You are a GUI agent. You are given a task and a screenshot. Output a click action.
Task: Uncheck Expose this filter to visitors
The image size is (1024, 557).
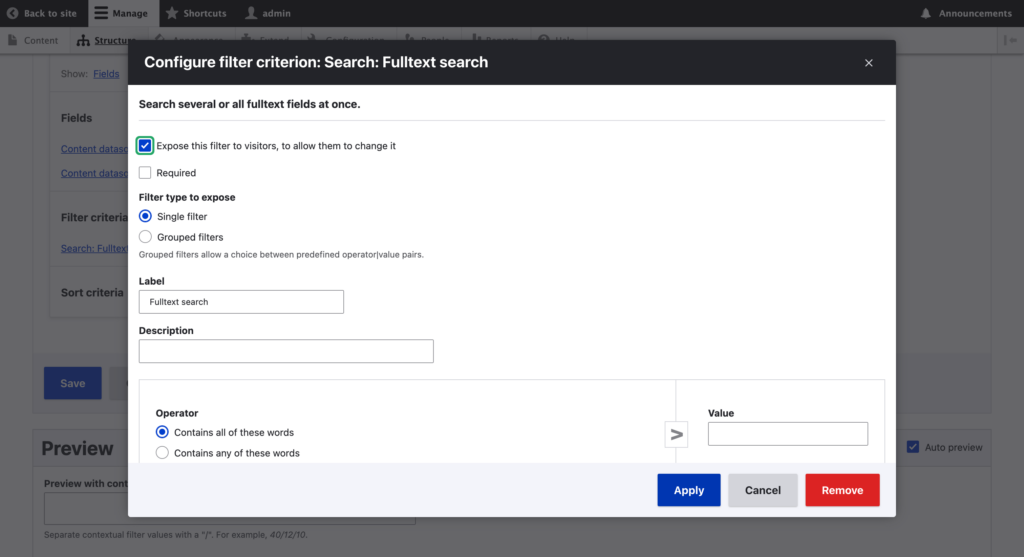[145, 146]
